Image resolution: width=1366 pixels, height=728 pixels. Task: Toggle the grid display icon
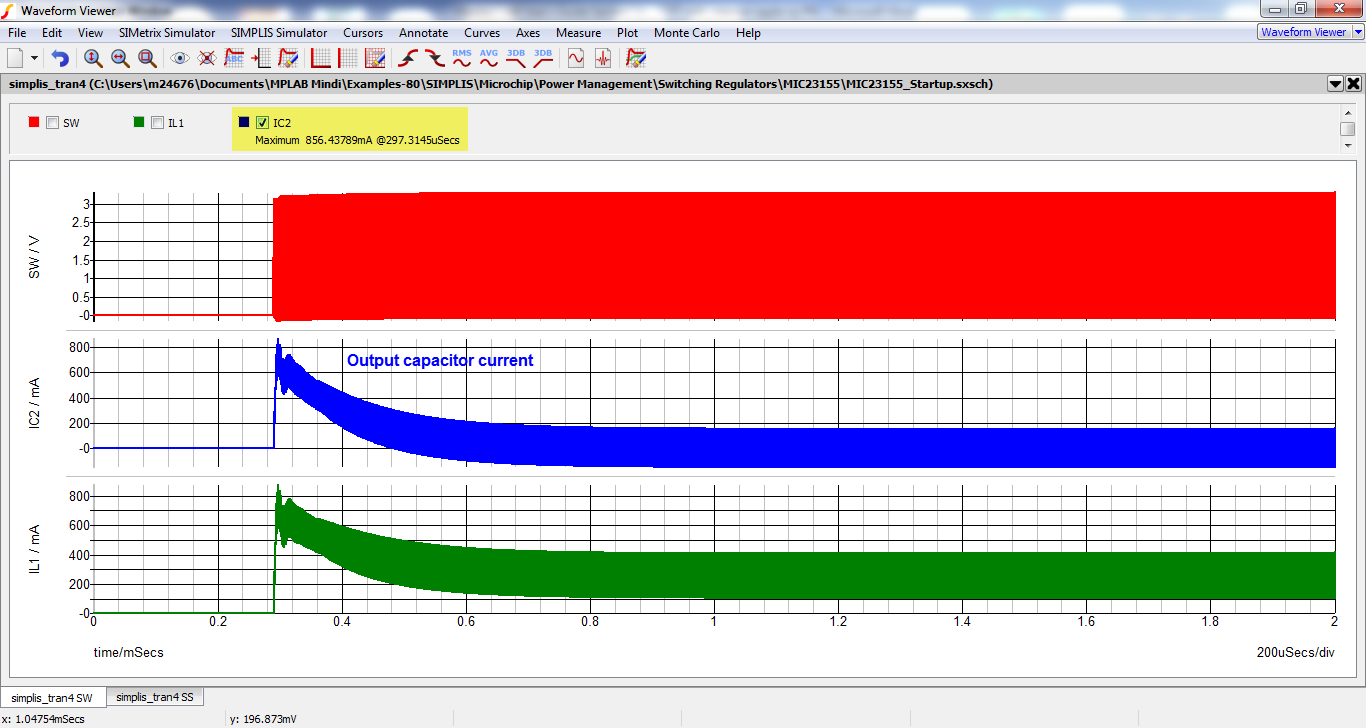tap(347, 58)
